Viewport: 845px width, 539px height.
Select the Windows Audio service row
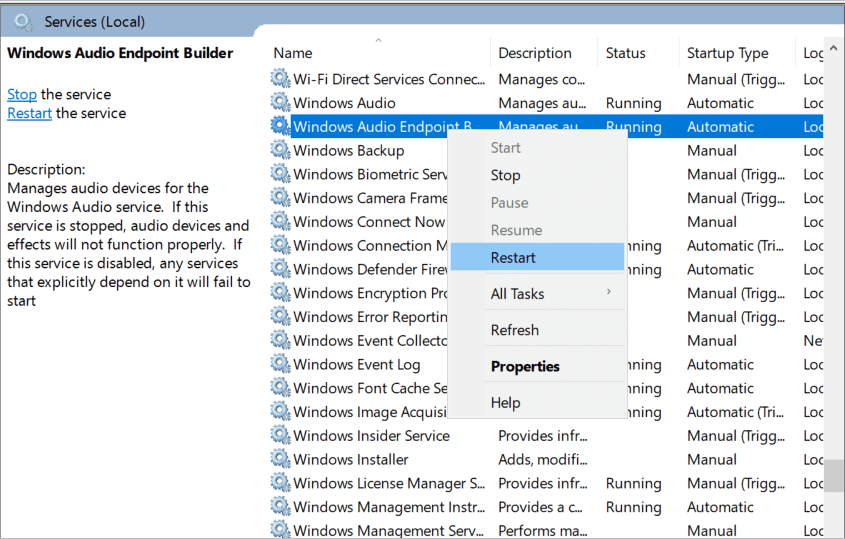point(546,102)
